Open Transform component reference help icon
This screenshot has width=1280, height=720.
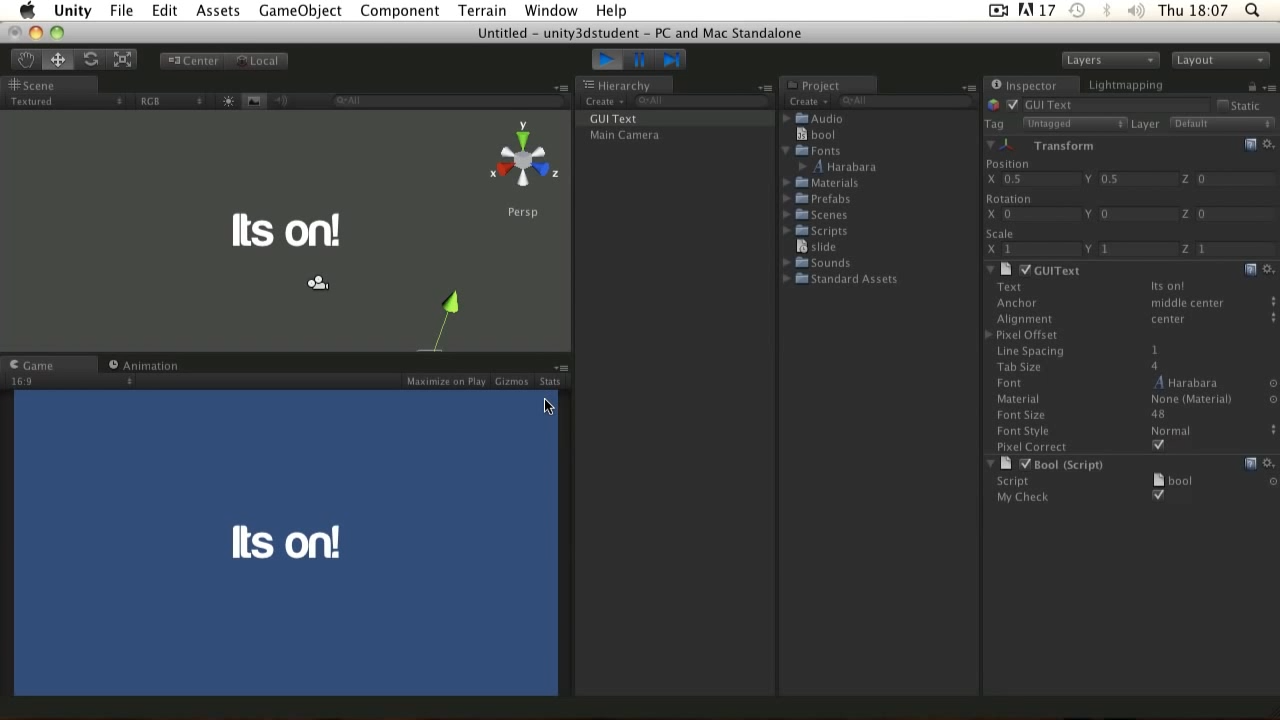(1251, 145)
